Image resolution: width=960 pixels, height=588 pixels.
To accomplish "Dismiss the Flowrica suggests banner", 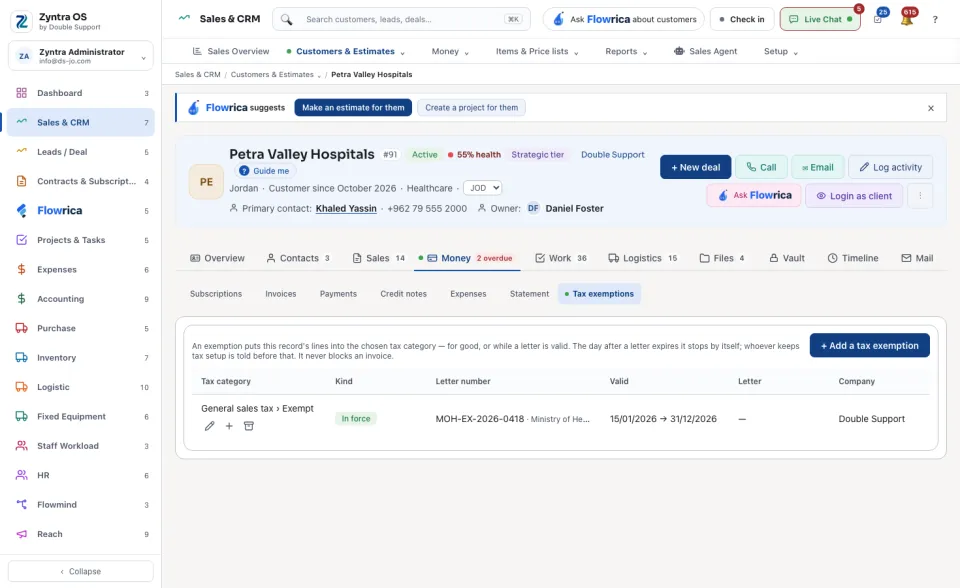I will 931,108.
